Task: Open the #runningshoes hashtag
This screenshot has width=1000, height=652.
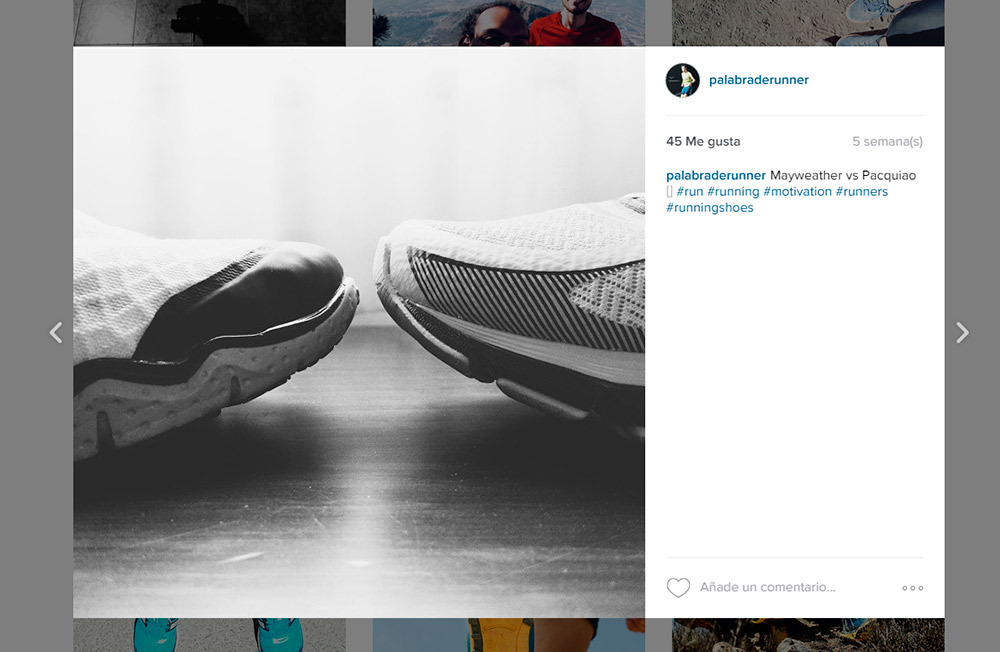Action: pyautogui.click(x=709, y=207)
